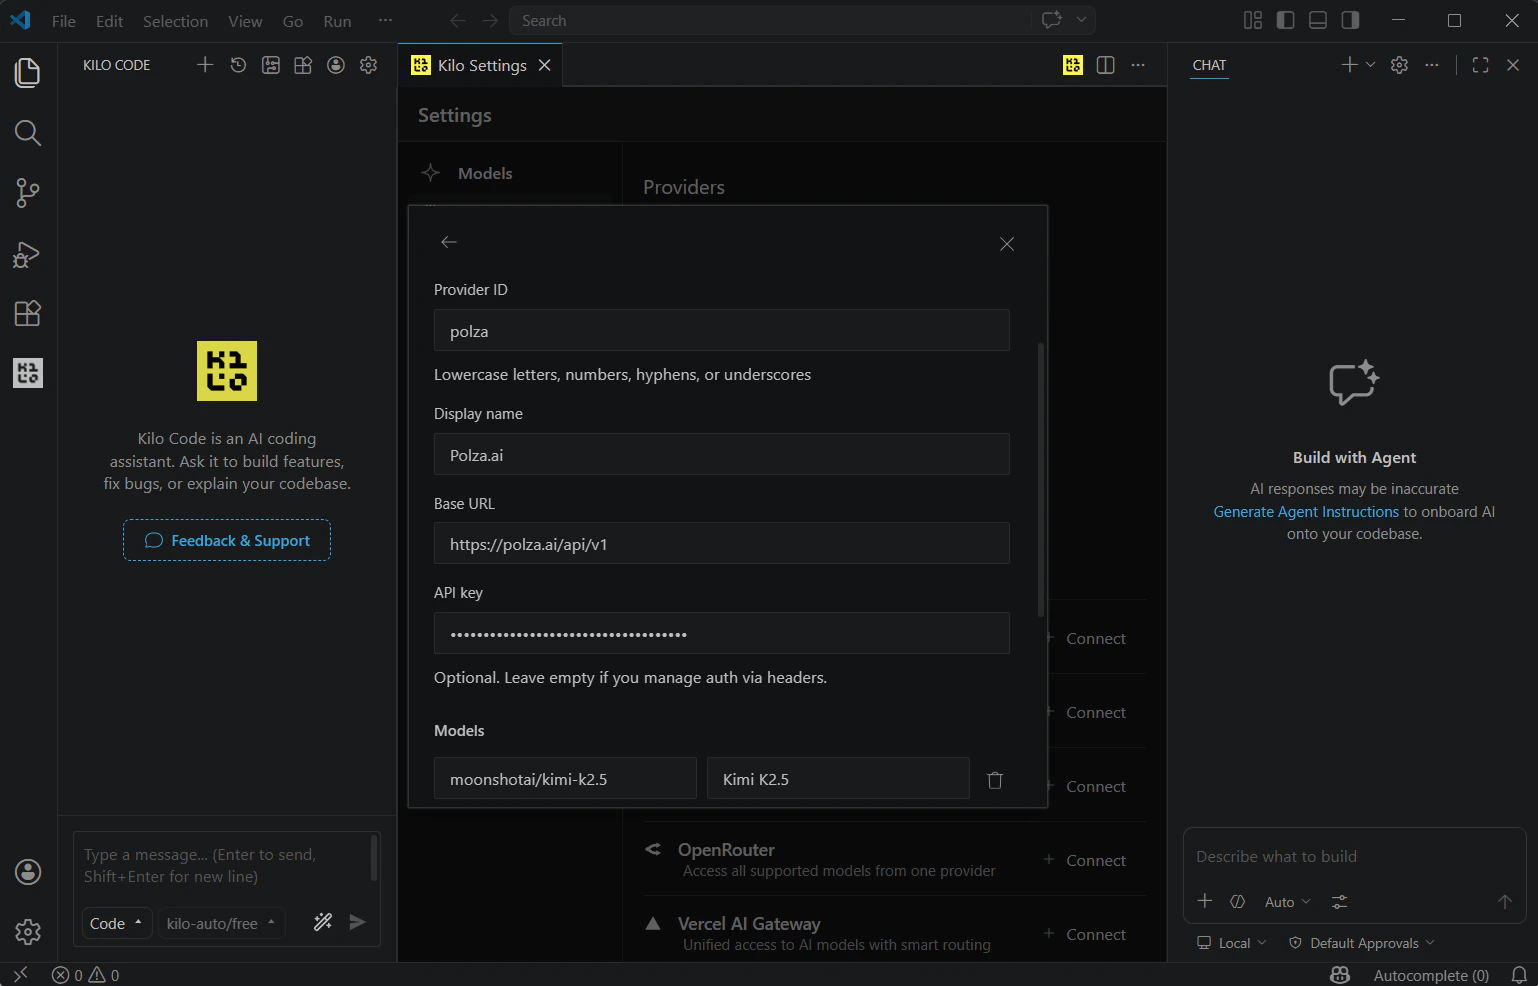
Task: Open the Edit menu
Action: [110, 21]
